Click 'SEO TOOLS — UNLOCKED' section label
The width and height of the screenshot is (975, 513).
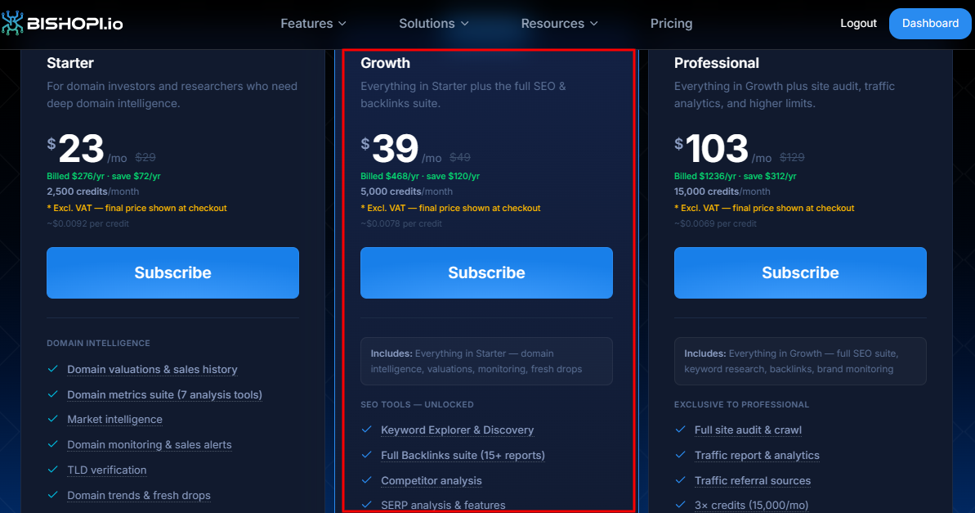click(x=417, y=404)
